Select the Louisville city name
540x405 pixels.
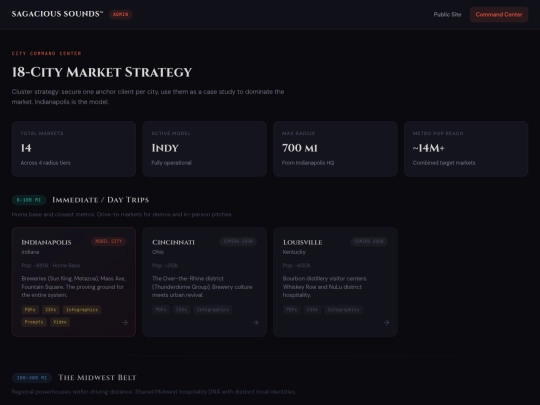coord(302,242)
